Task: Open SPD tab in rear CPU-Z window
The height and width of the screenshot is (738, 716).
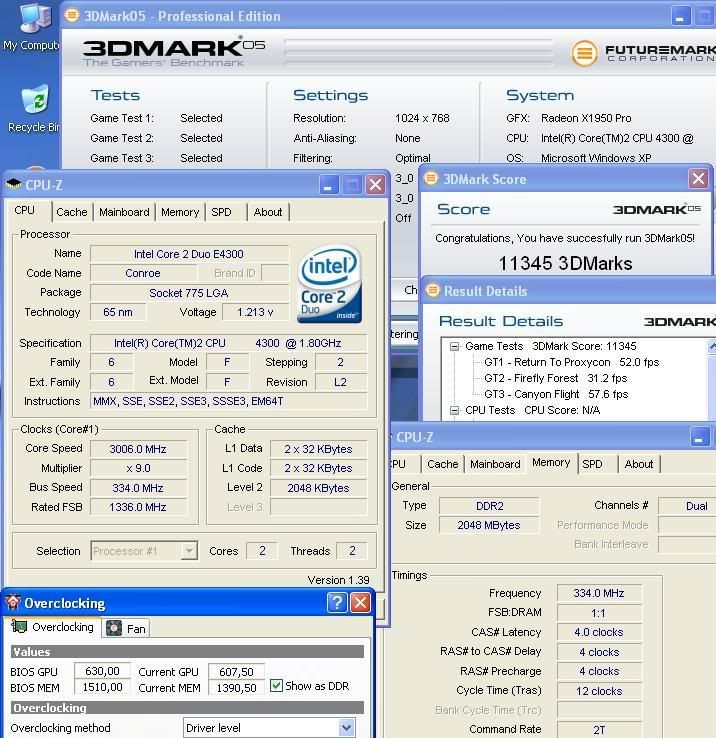Action: click(592, 464)
